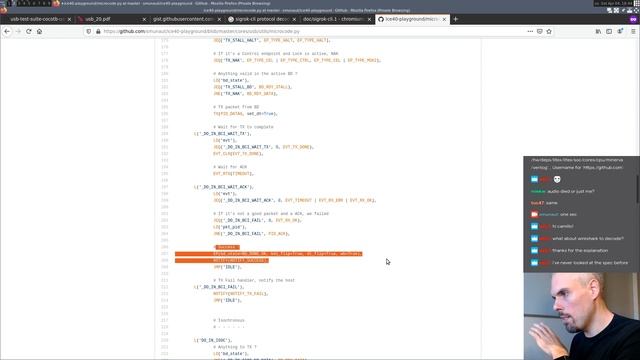Click the streamer webcam thumbnail

(x=582, y=316)
